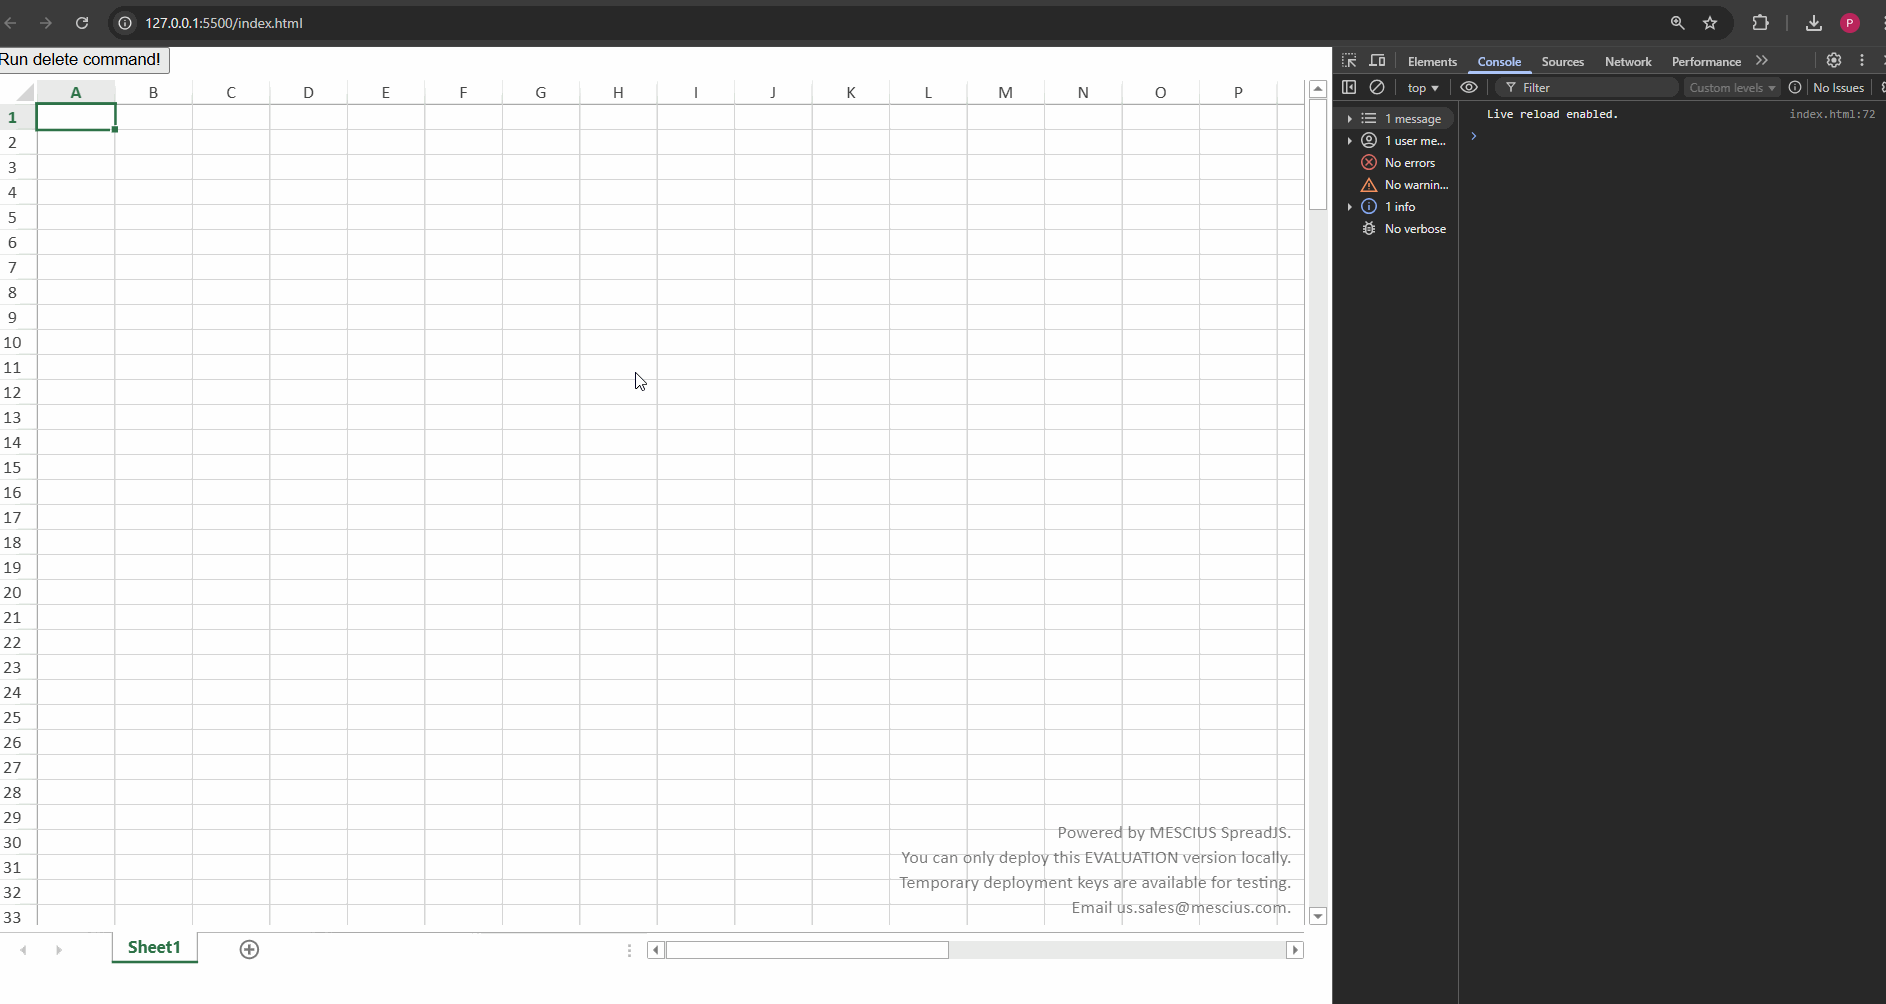
Task: Go to previous sheet tab arrow
Action: (x=23, y=949)
